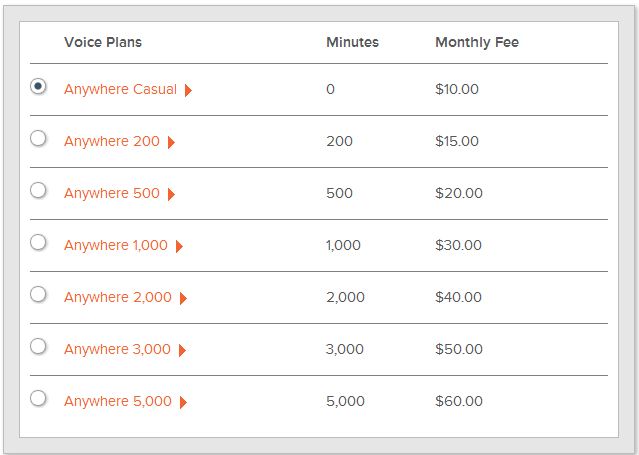639x455 pixels.
Task: Click the Monthly Fee column header
Action: pos(477,42)
